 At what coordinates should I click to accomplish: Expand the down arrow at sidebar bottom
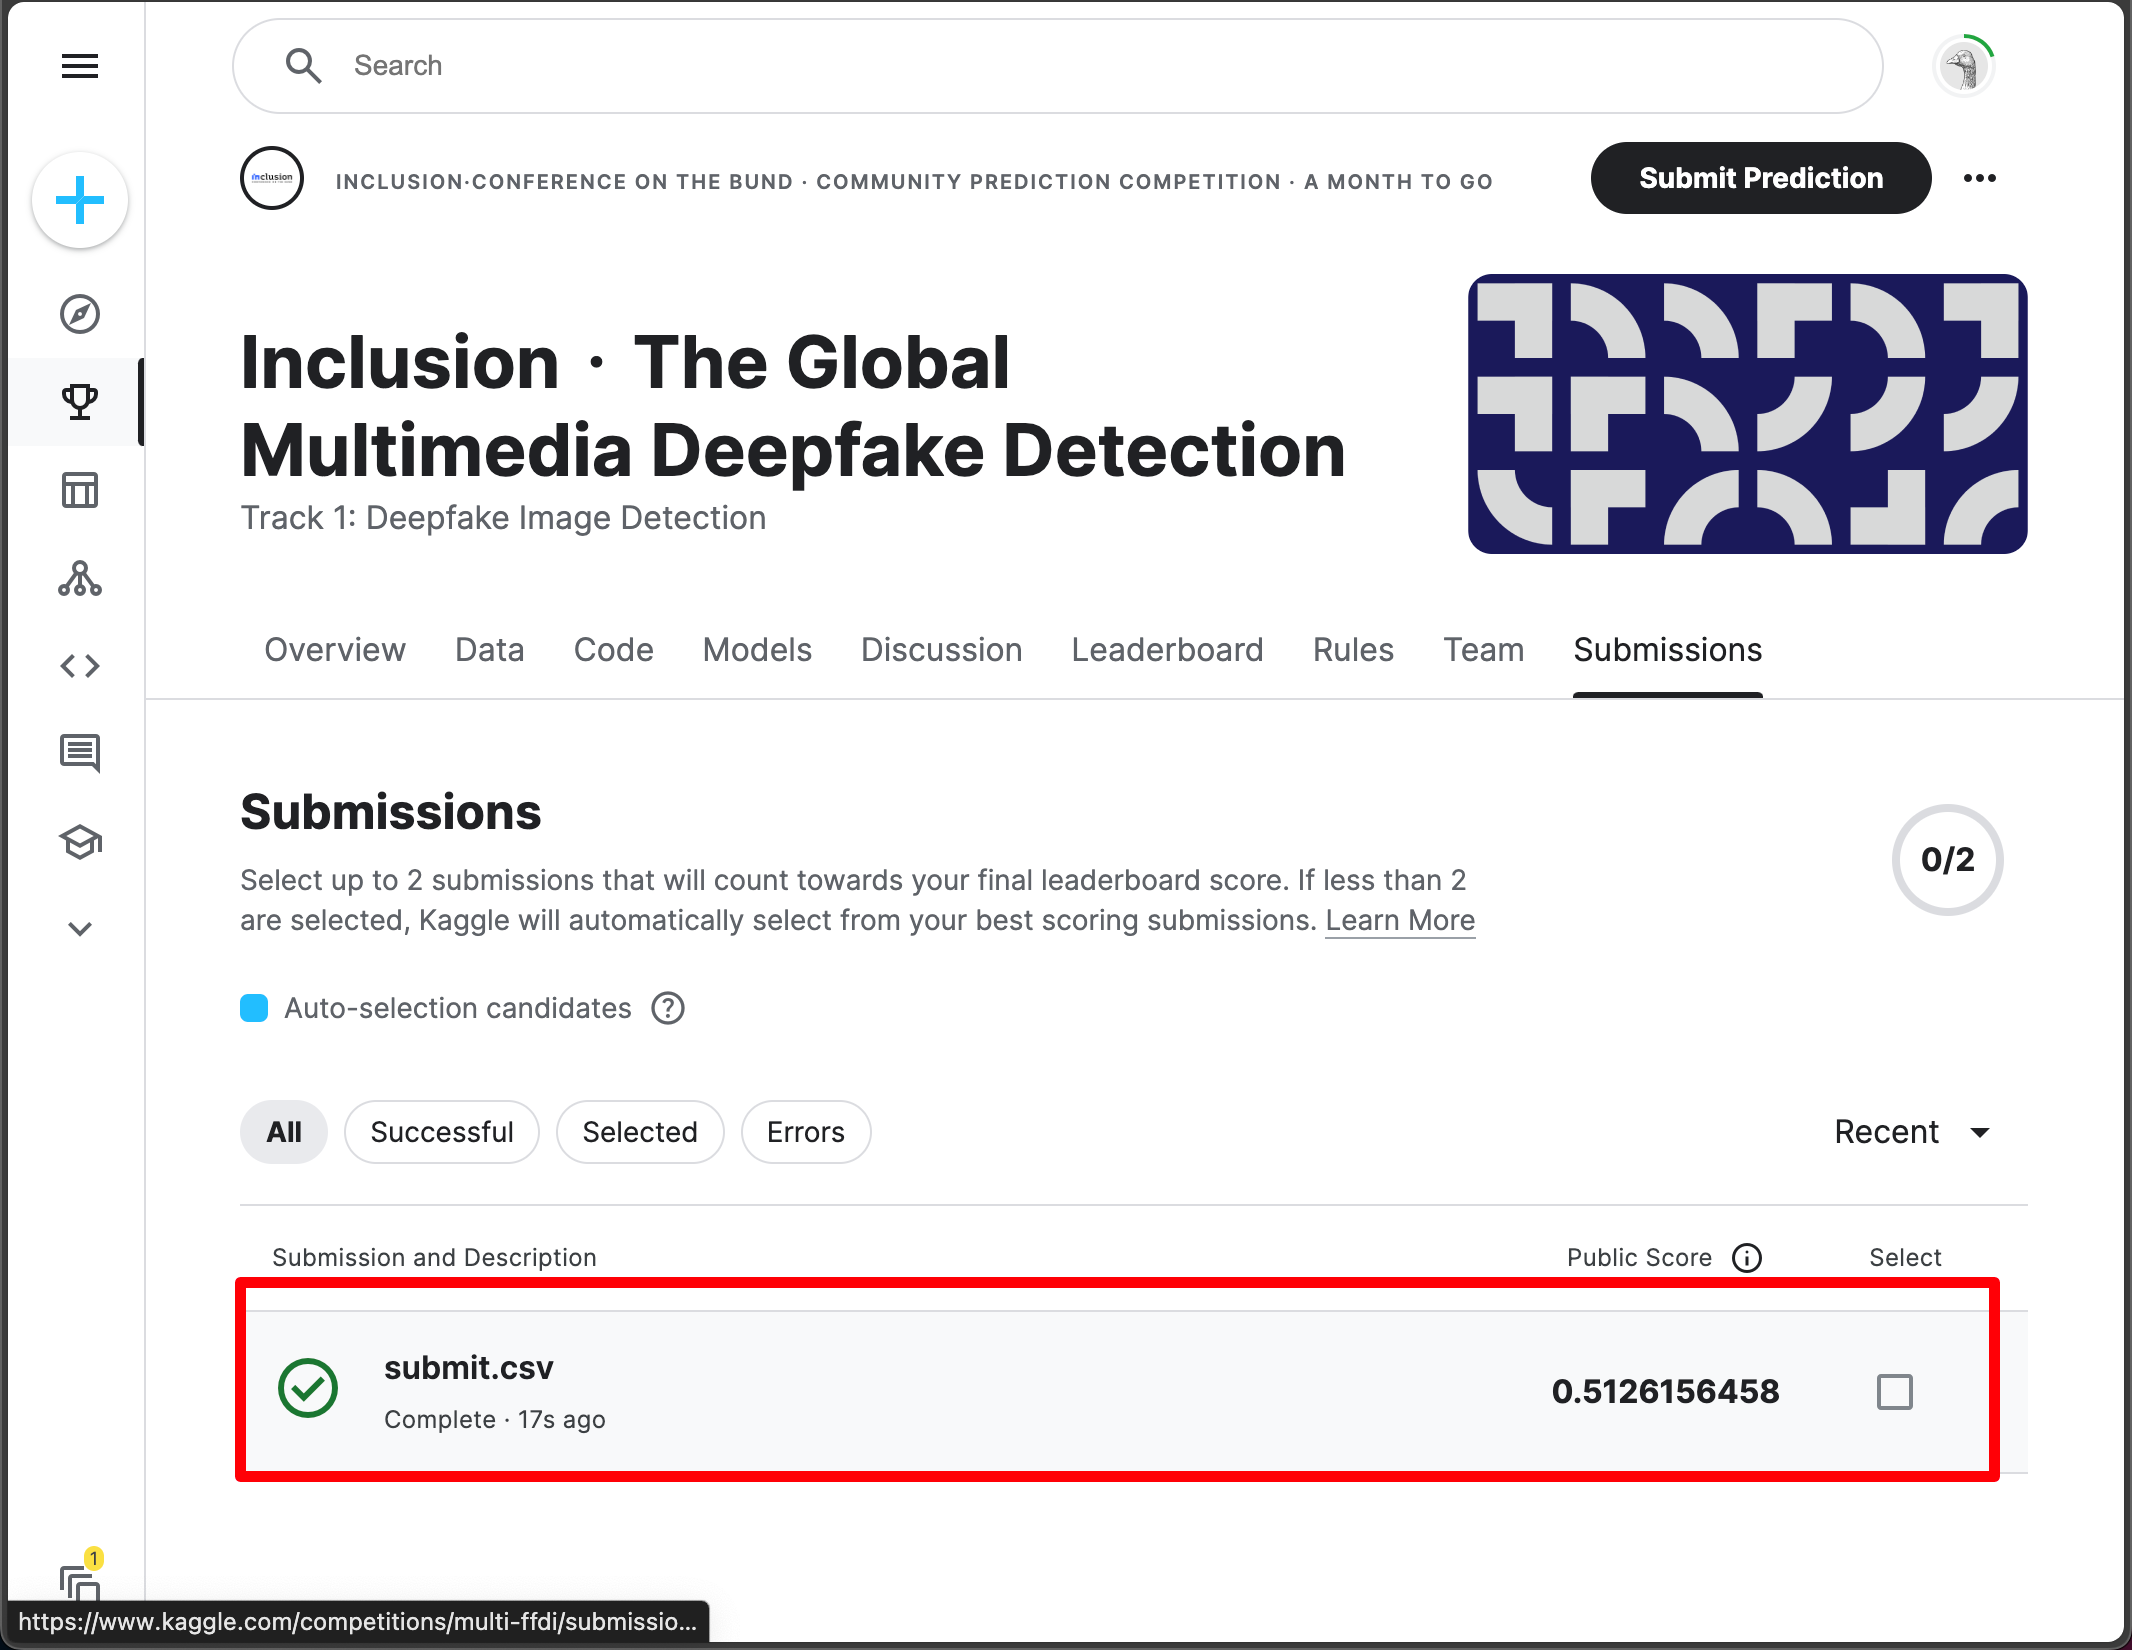[x=81, y=928]
